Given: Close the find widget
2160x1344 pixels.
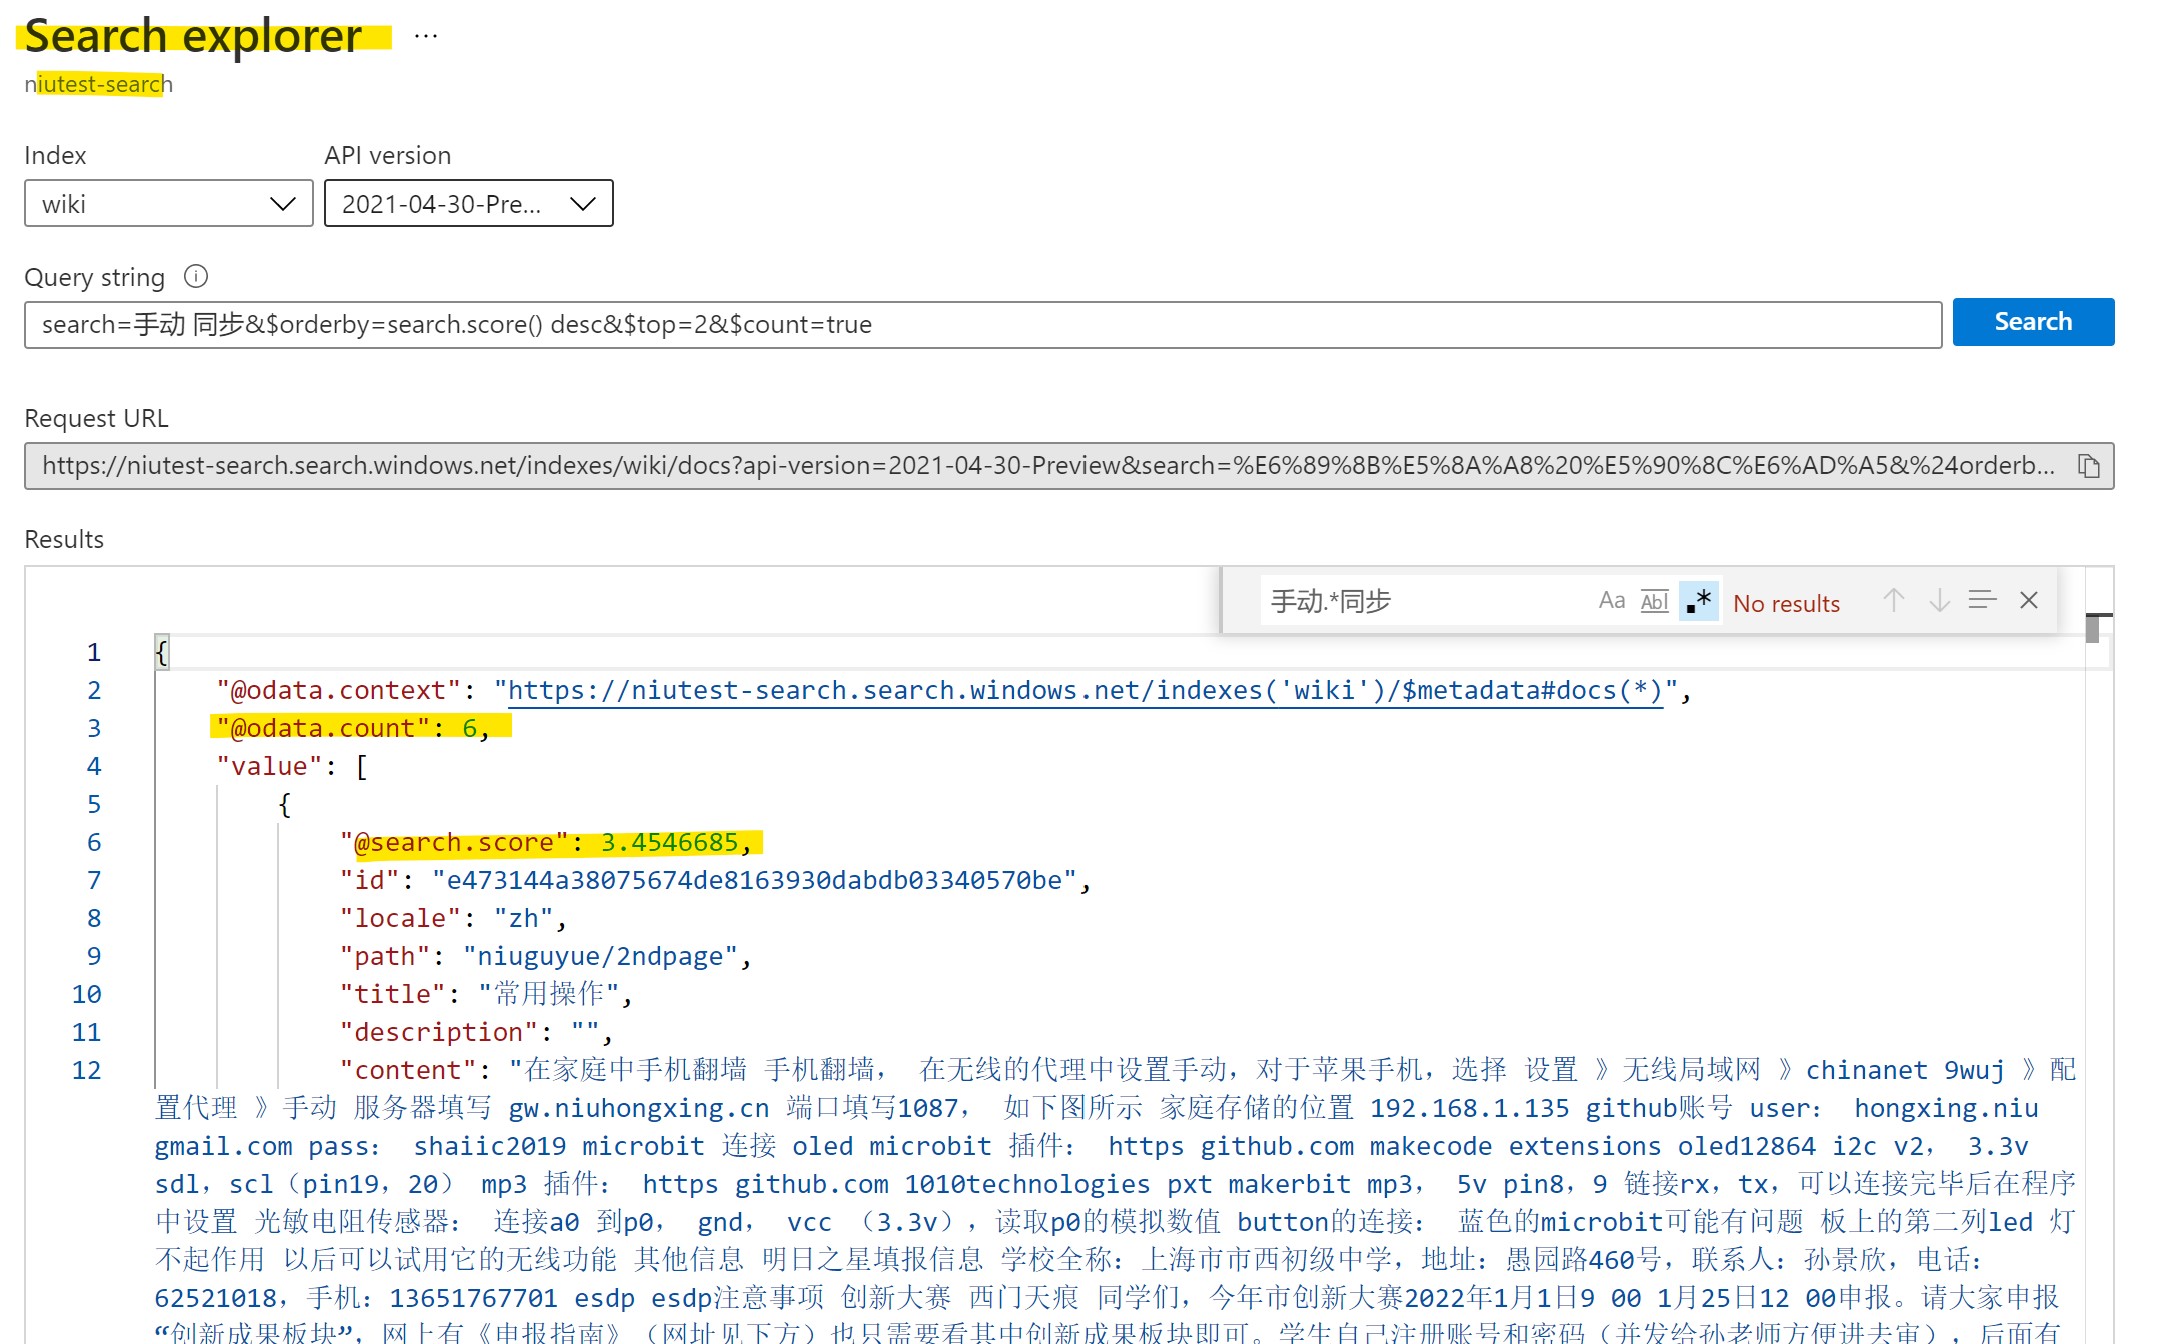Looking at the screenshot, I should click(x=2029, y=600).
